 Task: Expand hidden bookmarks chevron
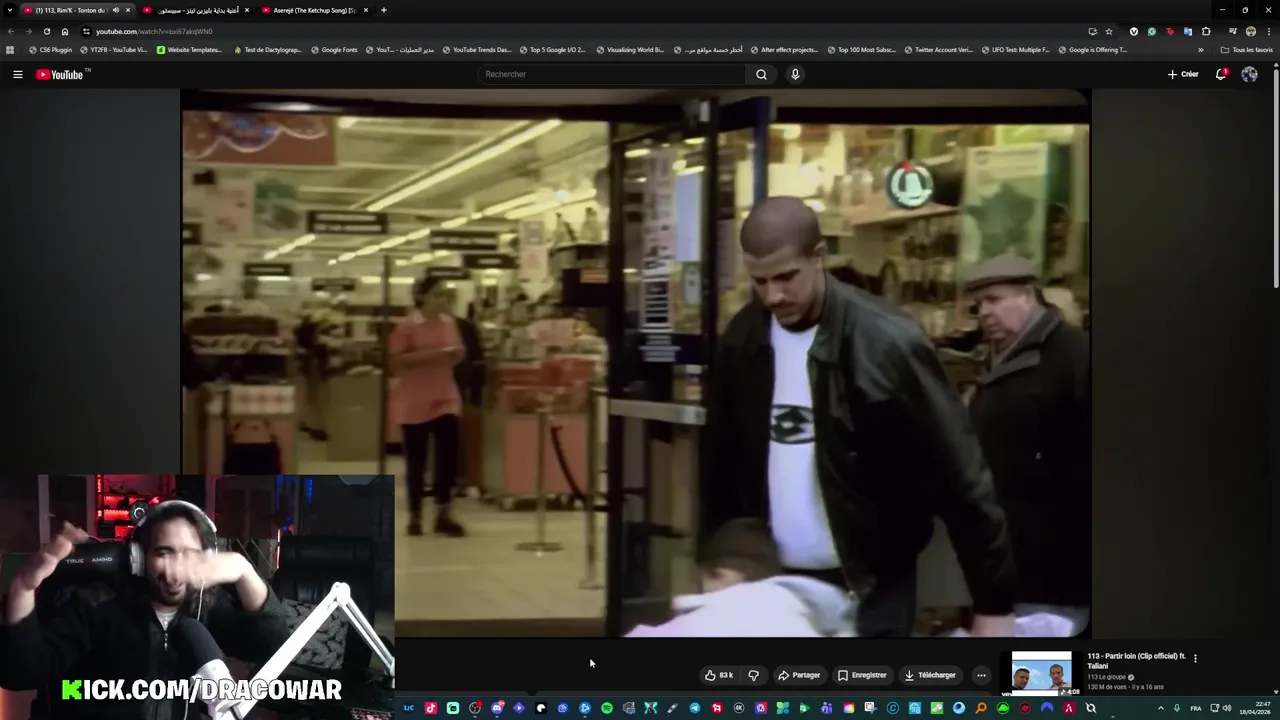pos(1201,49)
